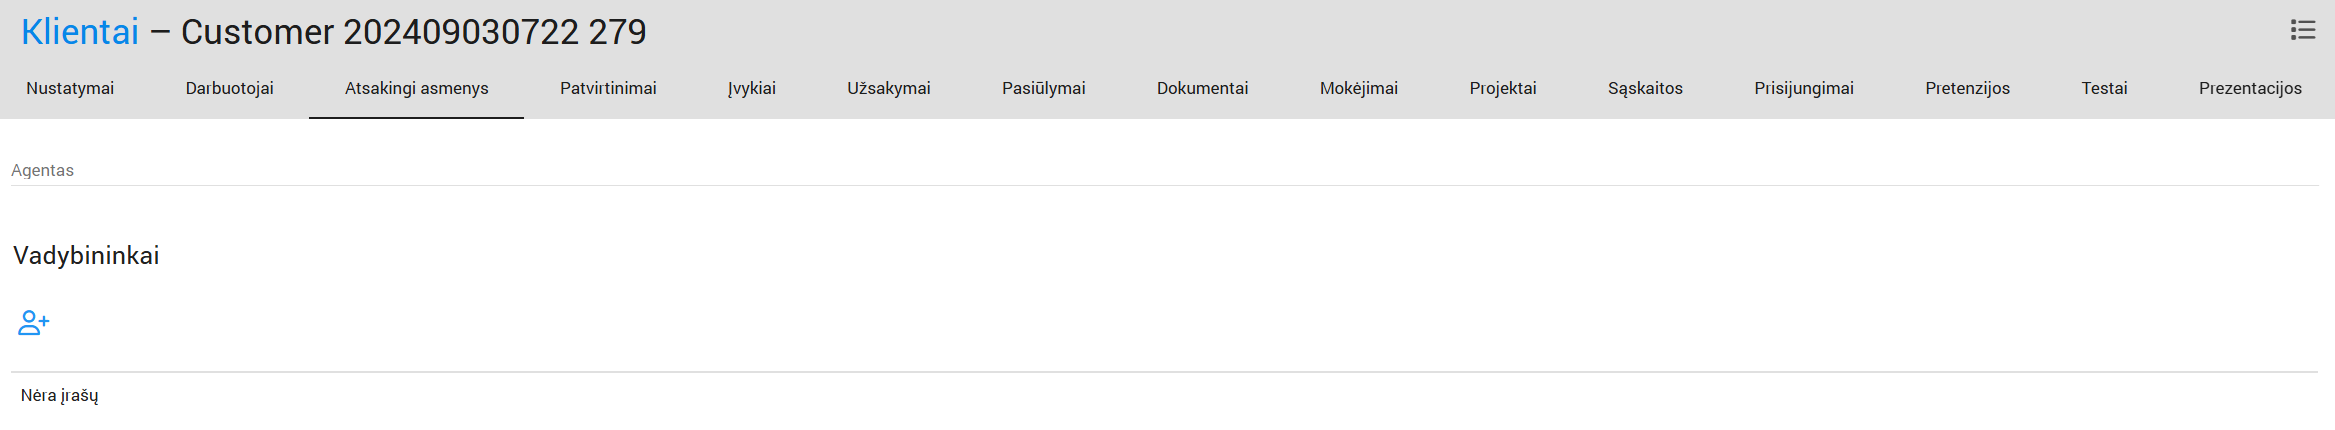Select the Atsakingi asmenys tab
Viewport: 2335px width, 430px height.
416,88
